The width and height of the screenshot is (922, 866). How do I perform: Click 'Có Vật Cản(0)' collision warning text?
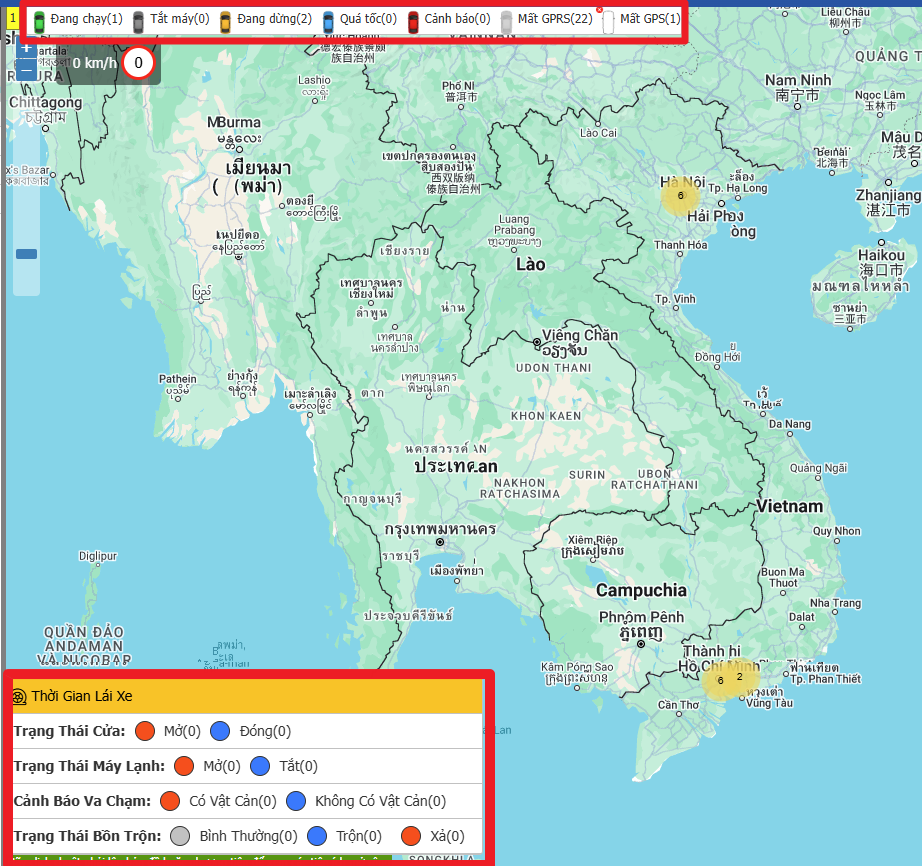[x=233, y=801]
